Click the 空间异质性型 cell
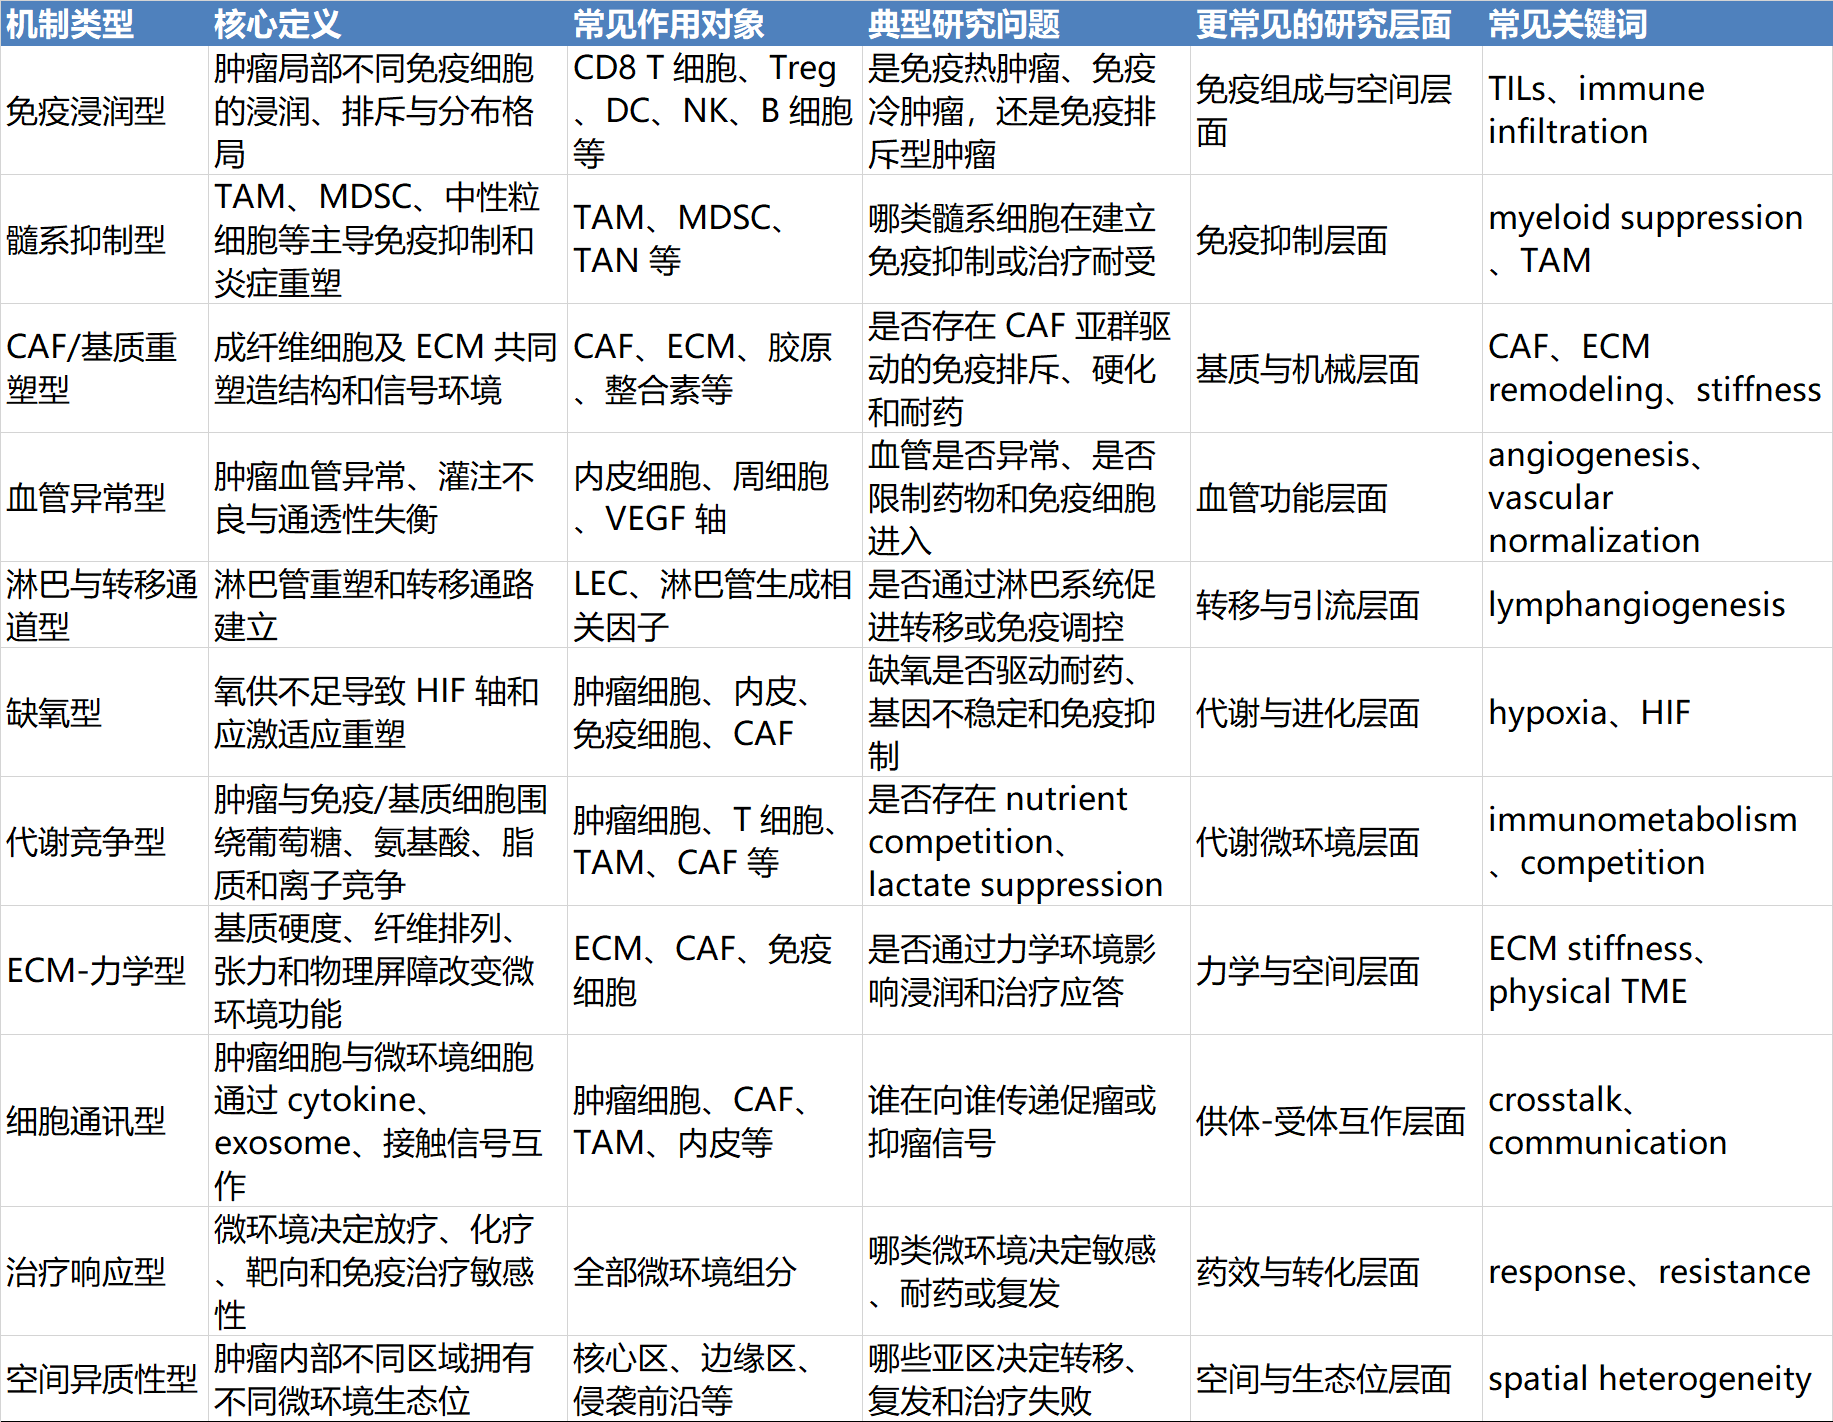The image size is (1833, 1422). pos(102,1379)
